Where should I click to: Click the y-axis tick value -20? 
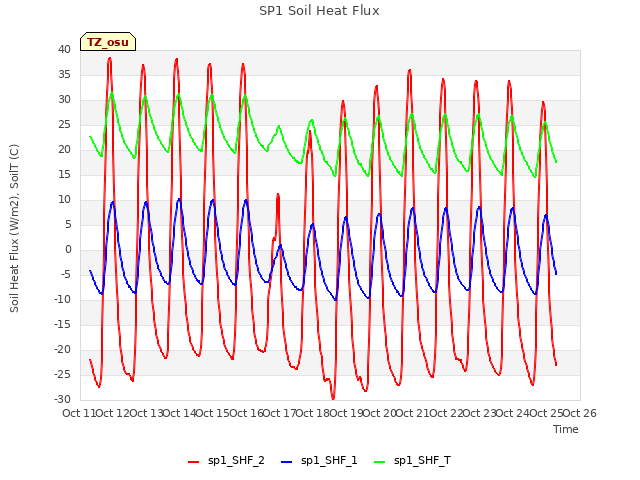coord(63,350)
